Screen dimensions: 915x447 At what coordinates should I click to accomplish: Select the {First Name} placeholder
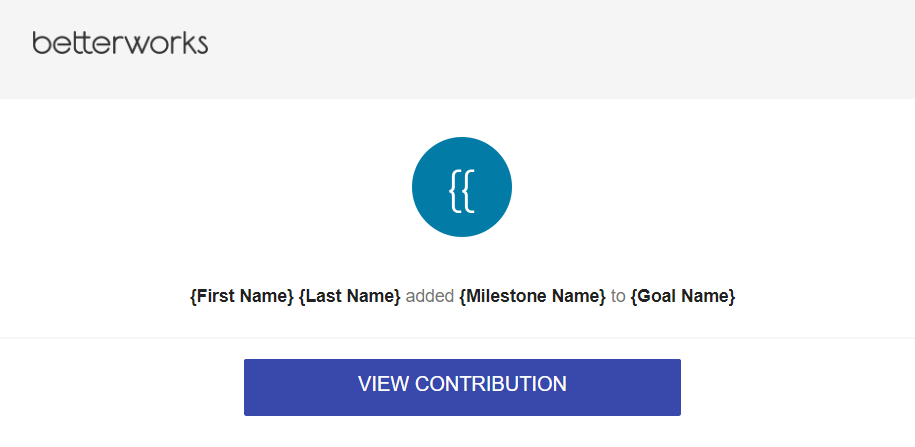(x=242, y=296)
